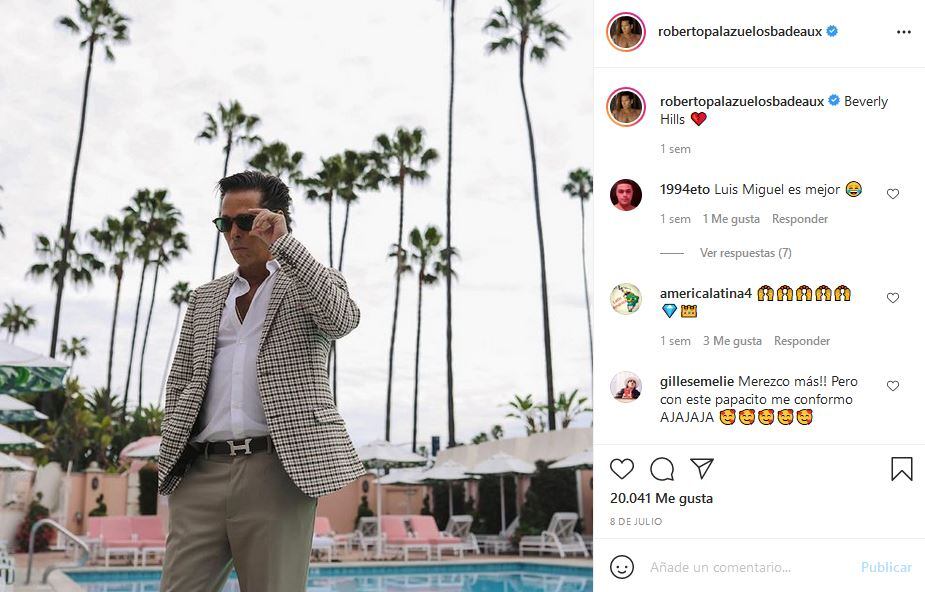Share post via paper plane icon
The image size is (925, 592).
702,468
